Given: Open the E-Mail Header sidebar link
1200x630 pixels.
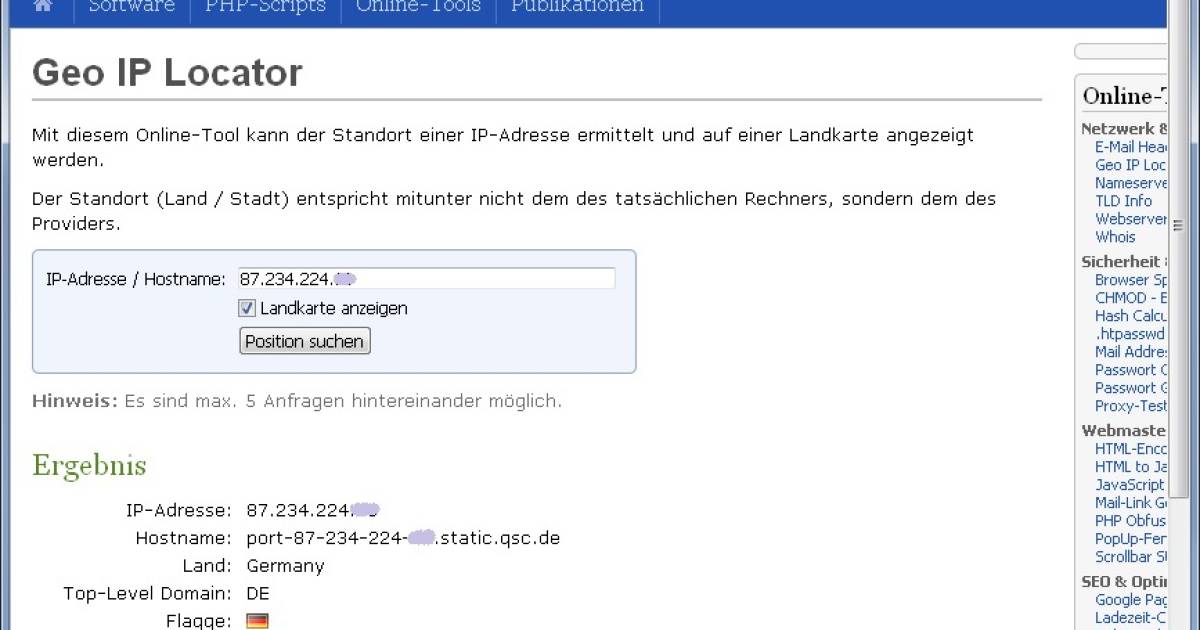Looking at the screenshot, I should tap(1131, 147).
